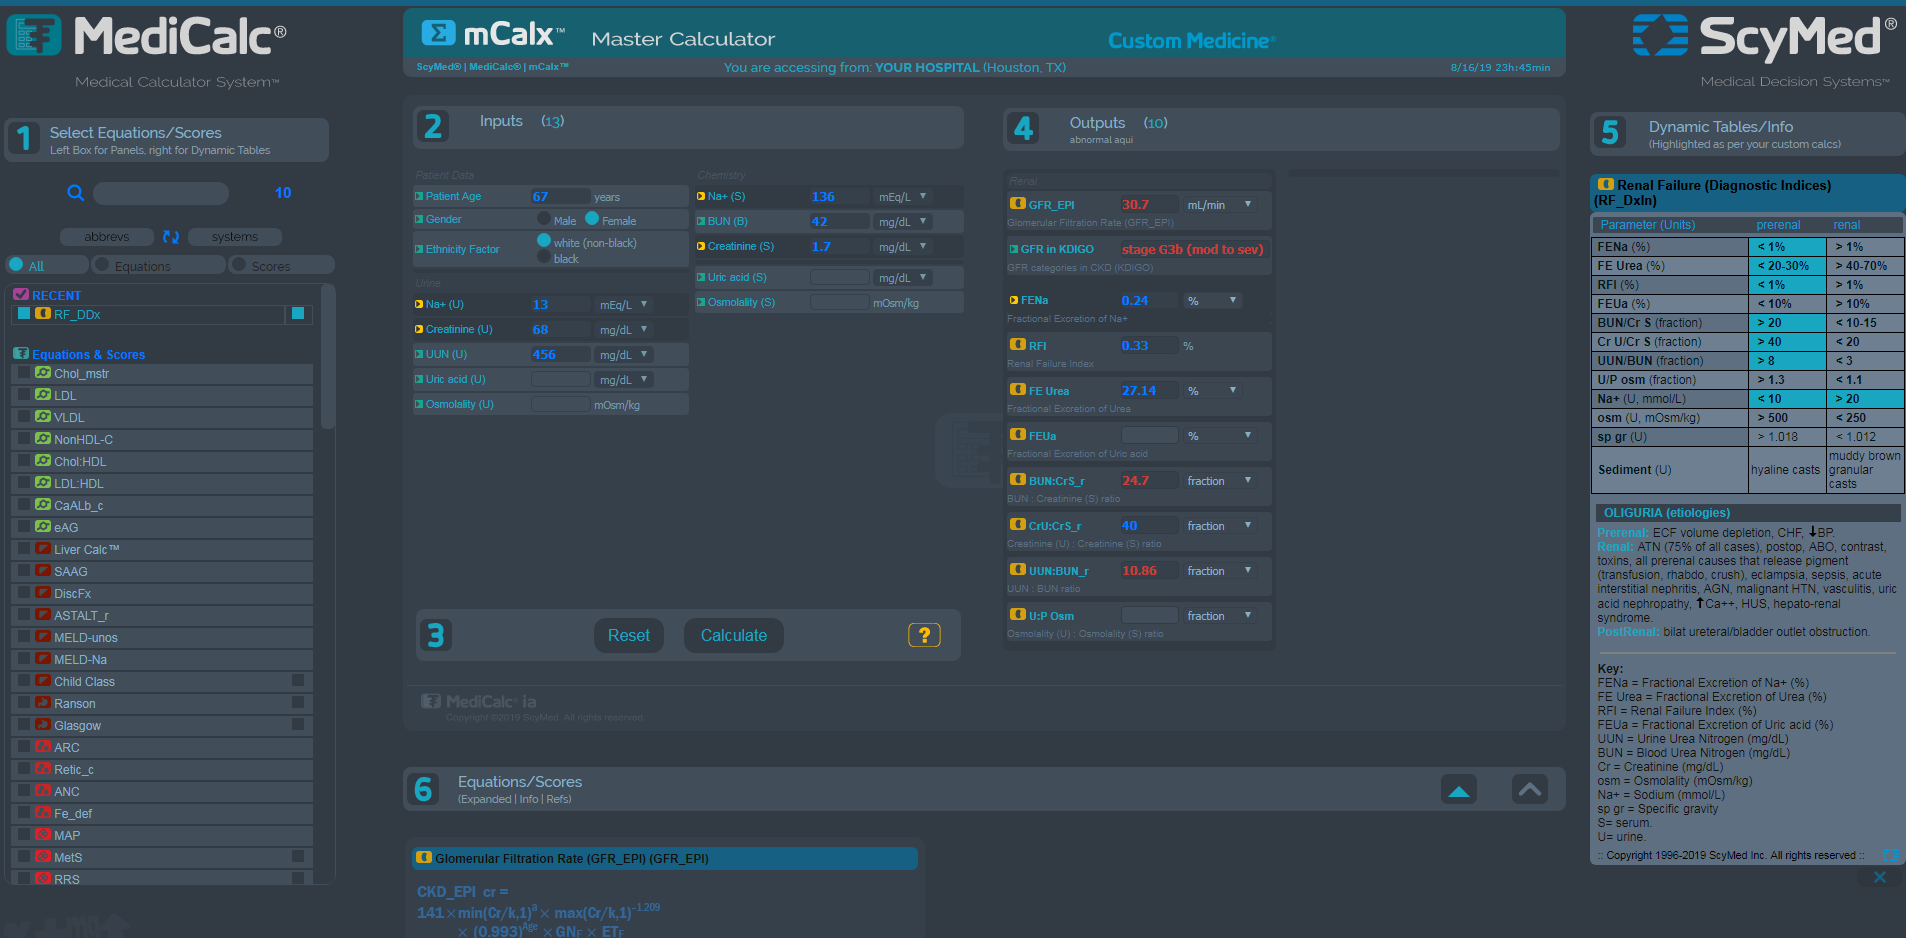Click the ScyMed logo icon
The image size is (1906, 938).
coord(1660,35)
